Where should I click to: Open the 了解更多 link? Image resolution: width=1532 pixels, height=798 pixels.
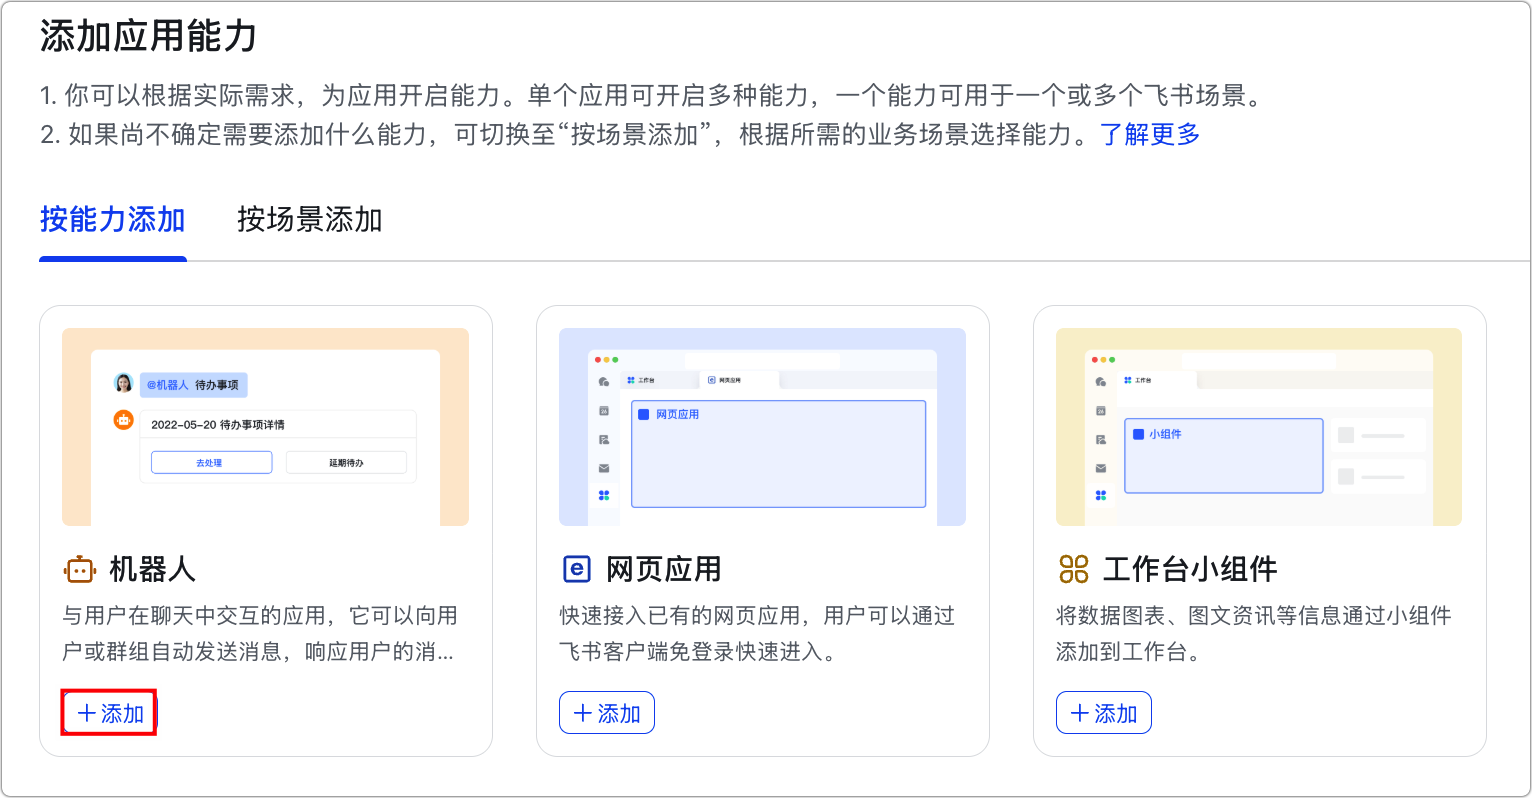click(x=1150, y=134)
